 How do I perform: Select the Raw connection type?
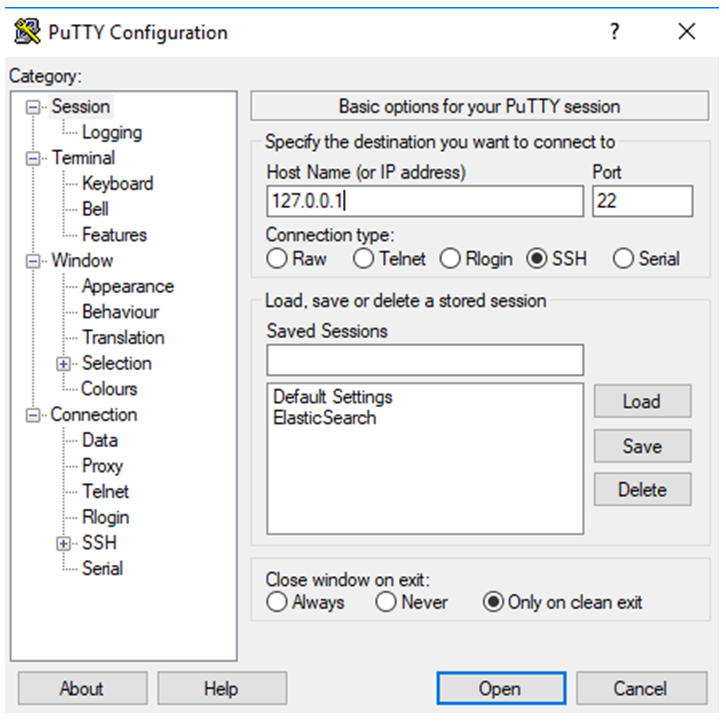click(277, 258)
